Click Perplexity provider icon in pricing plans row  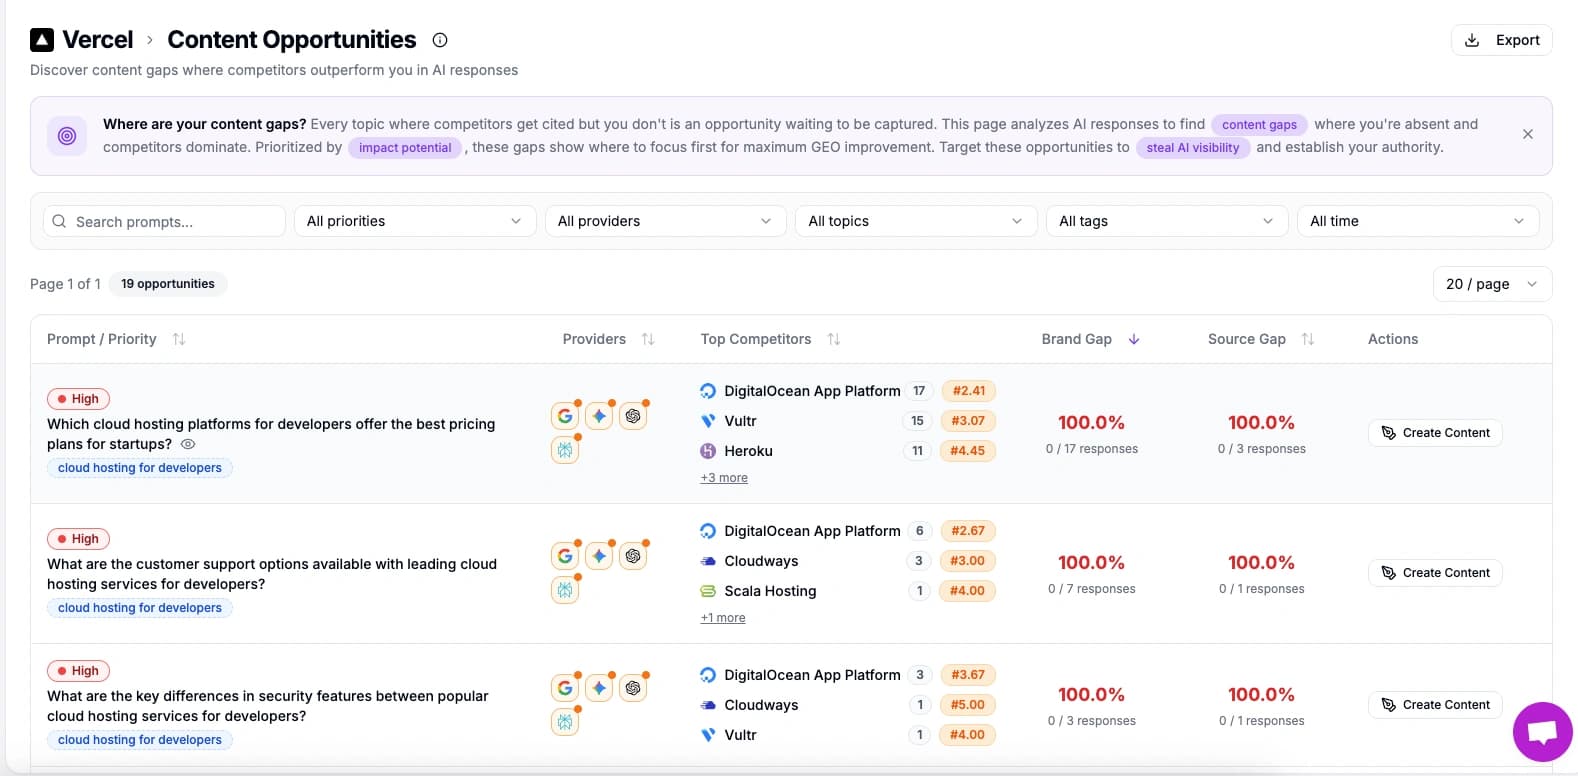pos(565,450)
